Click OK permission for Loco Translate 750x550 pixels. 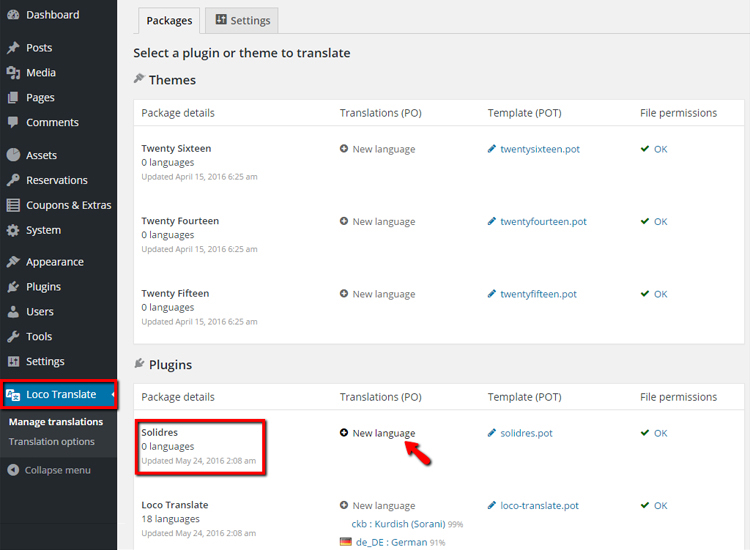[x=661, y=506]
